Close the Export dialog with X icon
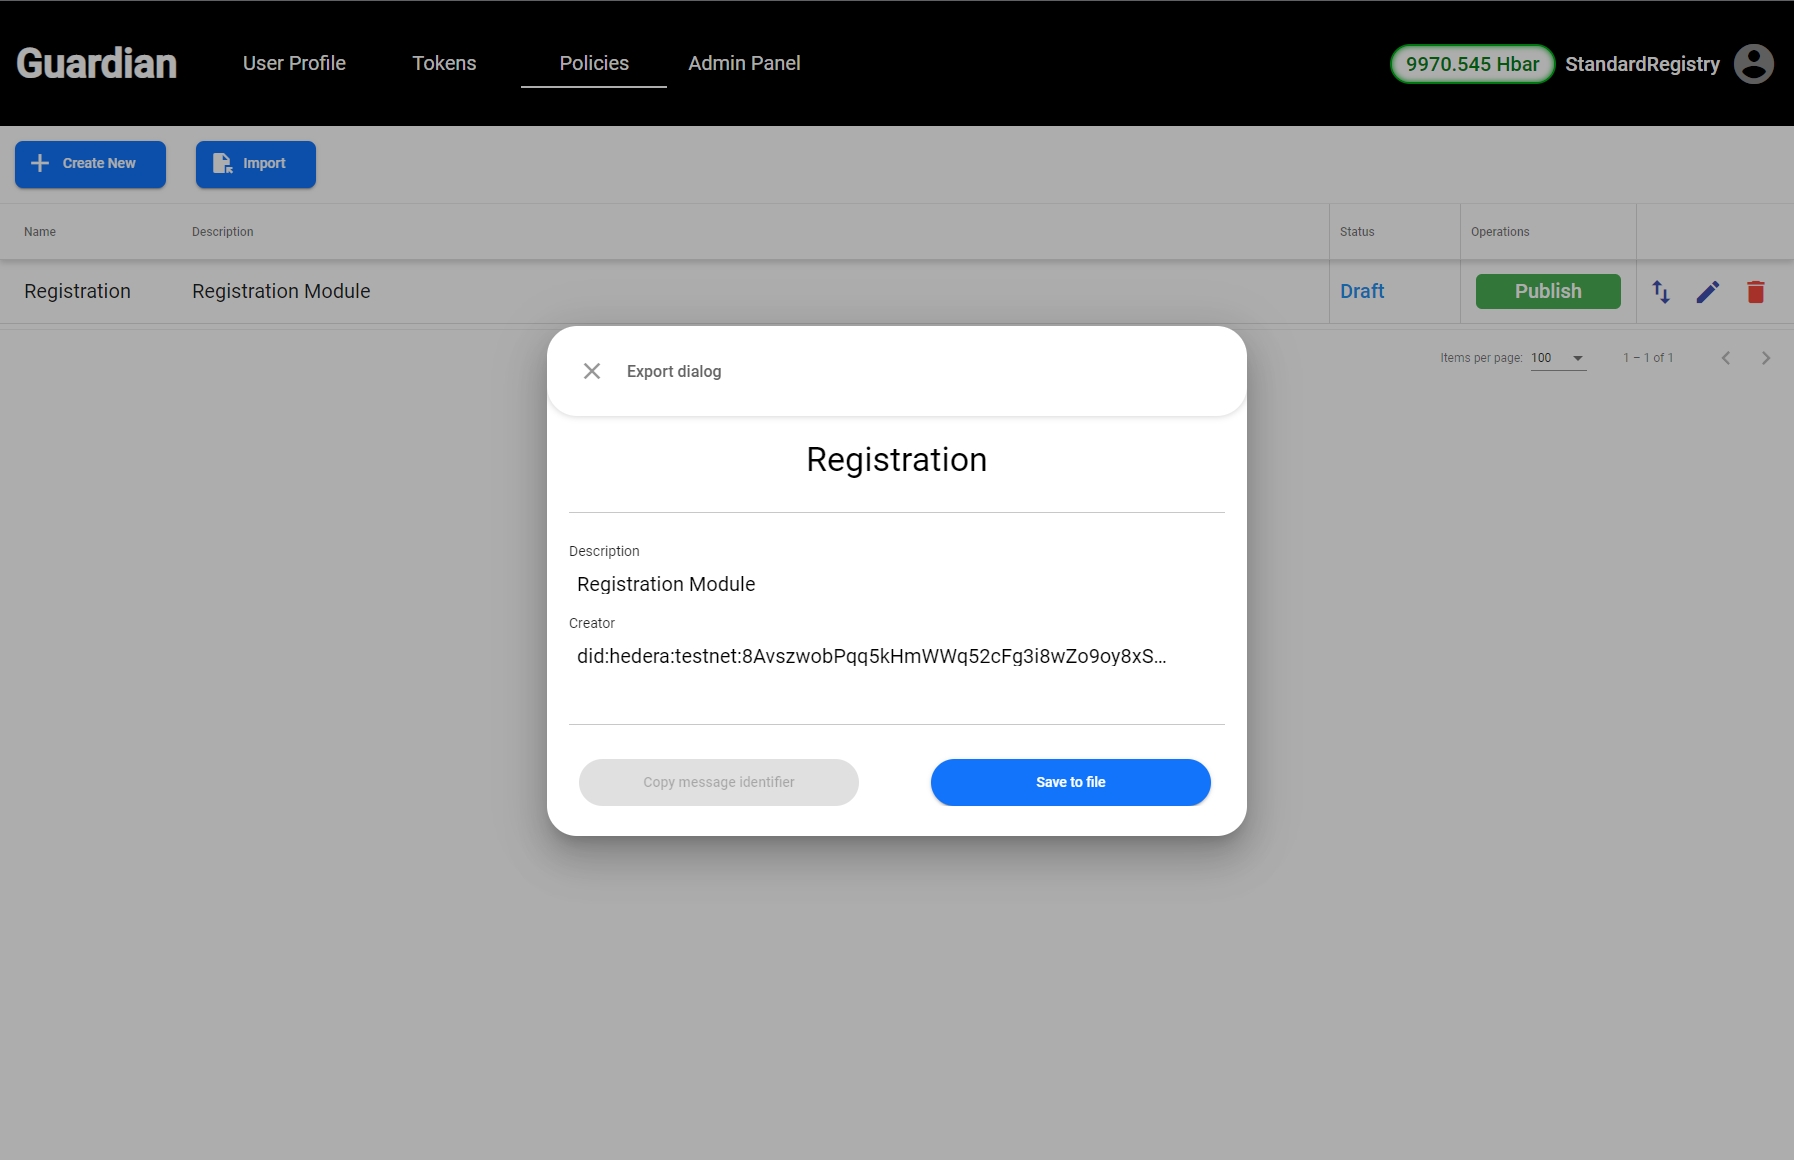 click(592, 371)
